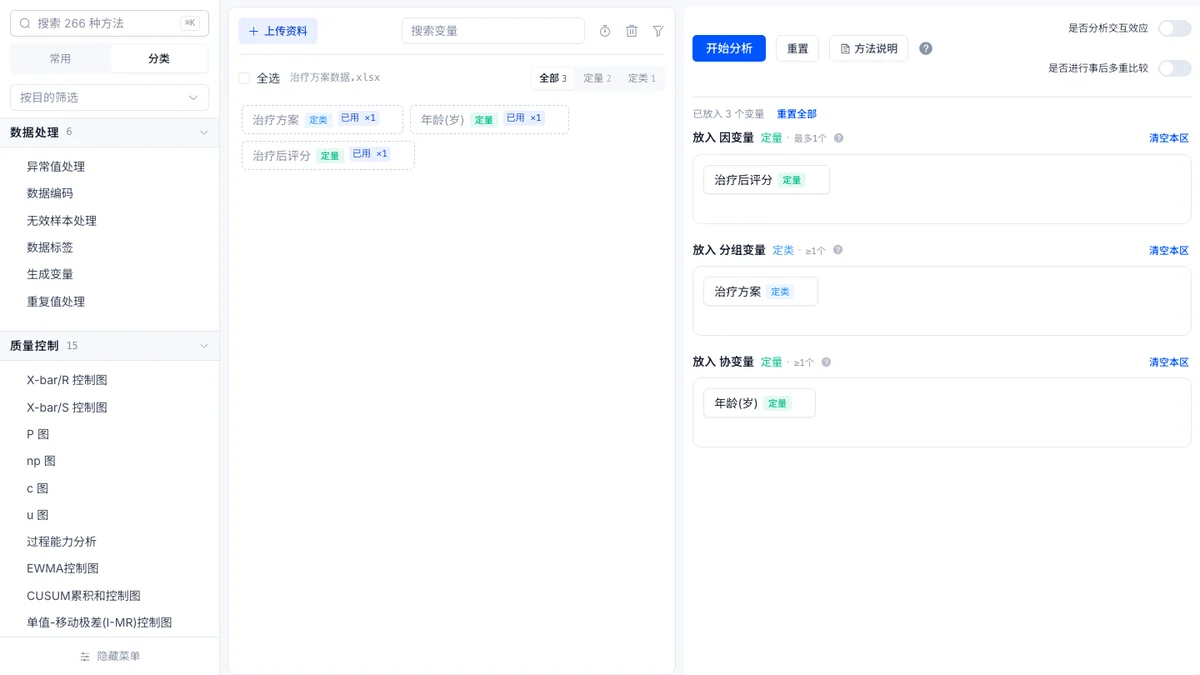The width and height of the screenshot is (1200, 675).
Task: Click the filter funnel icon
Action: click(x=658, y=31)
